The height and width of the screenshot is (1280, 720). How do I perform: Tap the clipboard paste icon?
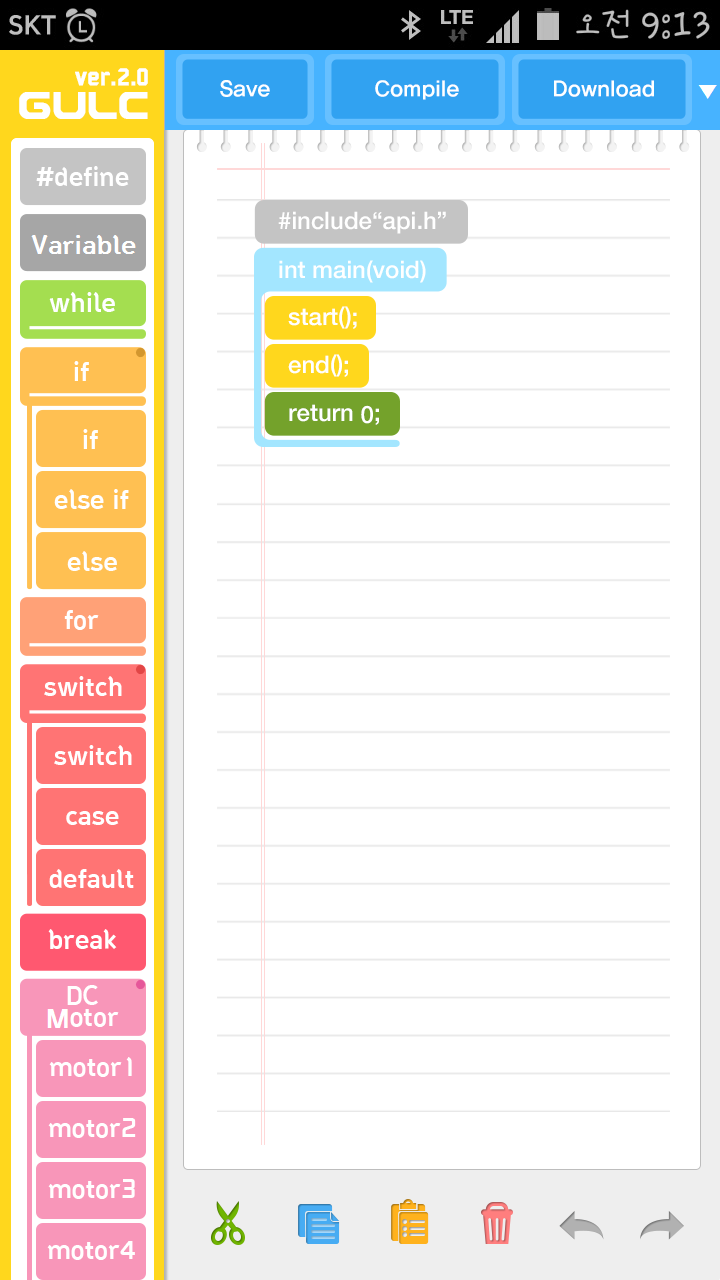(x=410, y=1223)
